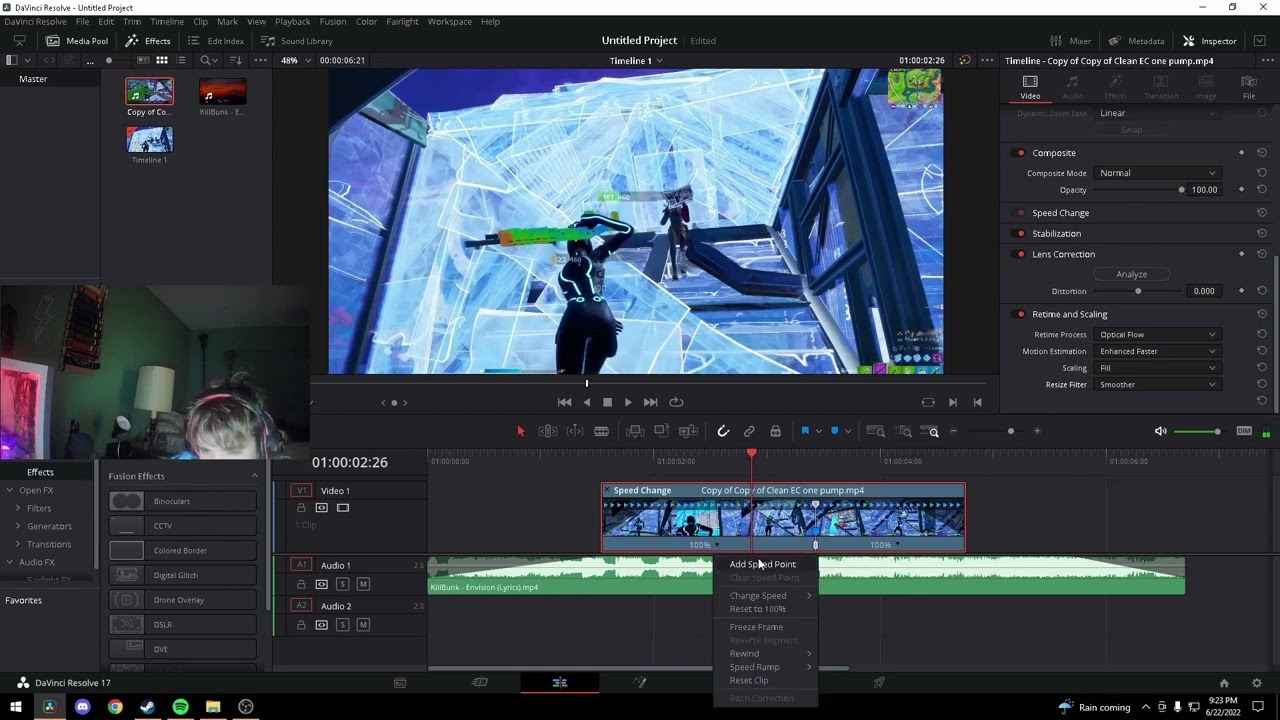The width and height of the screenshot is (1280, 720).
Task: Click the Replace Clip tool icon
Action: pyautogui.click(x=688, y=431)
